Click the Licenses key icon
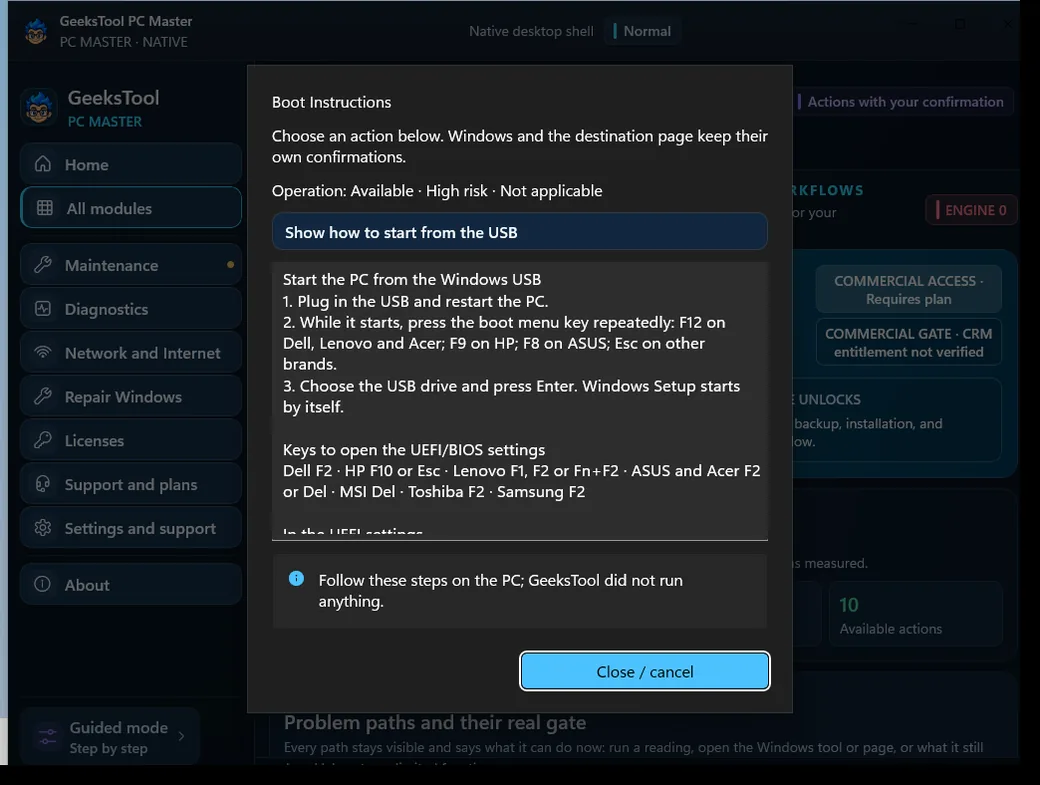This screenshot has height=785, width=1040. [43, 440]
